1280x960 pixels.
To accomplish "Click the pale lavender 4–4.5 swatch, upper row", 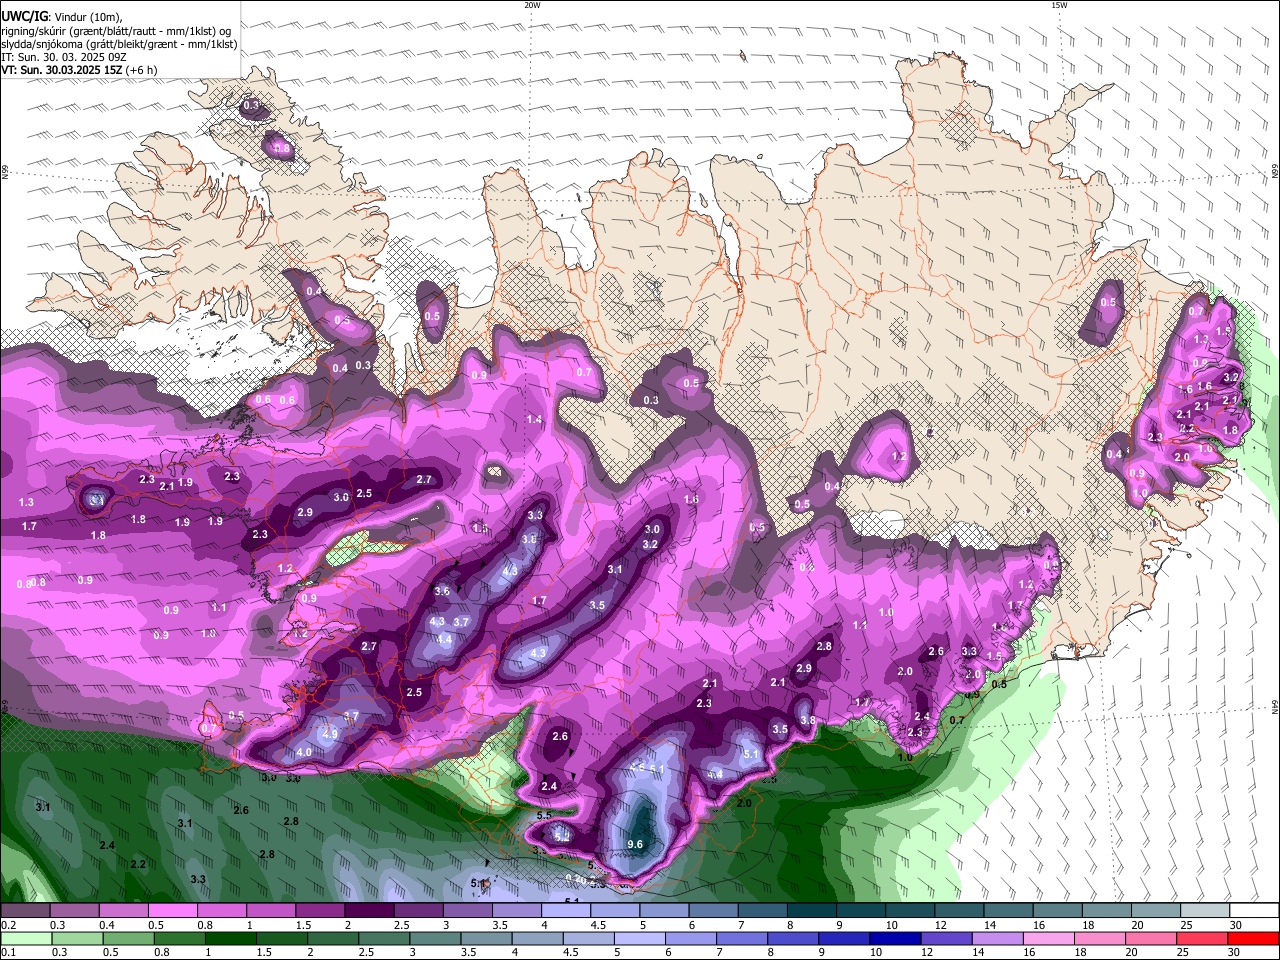I will 564,910.
